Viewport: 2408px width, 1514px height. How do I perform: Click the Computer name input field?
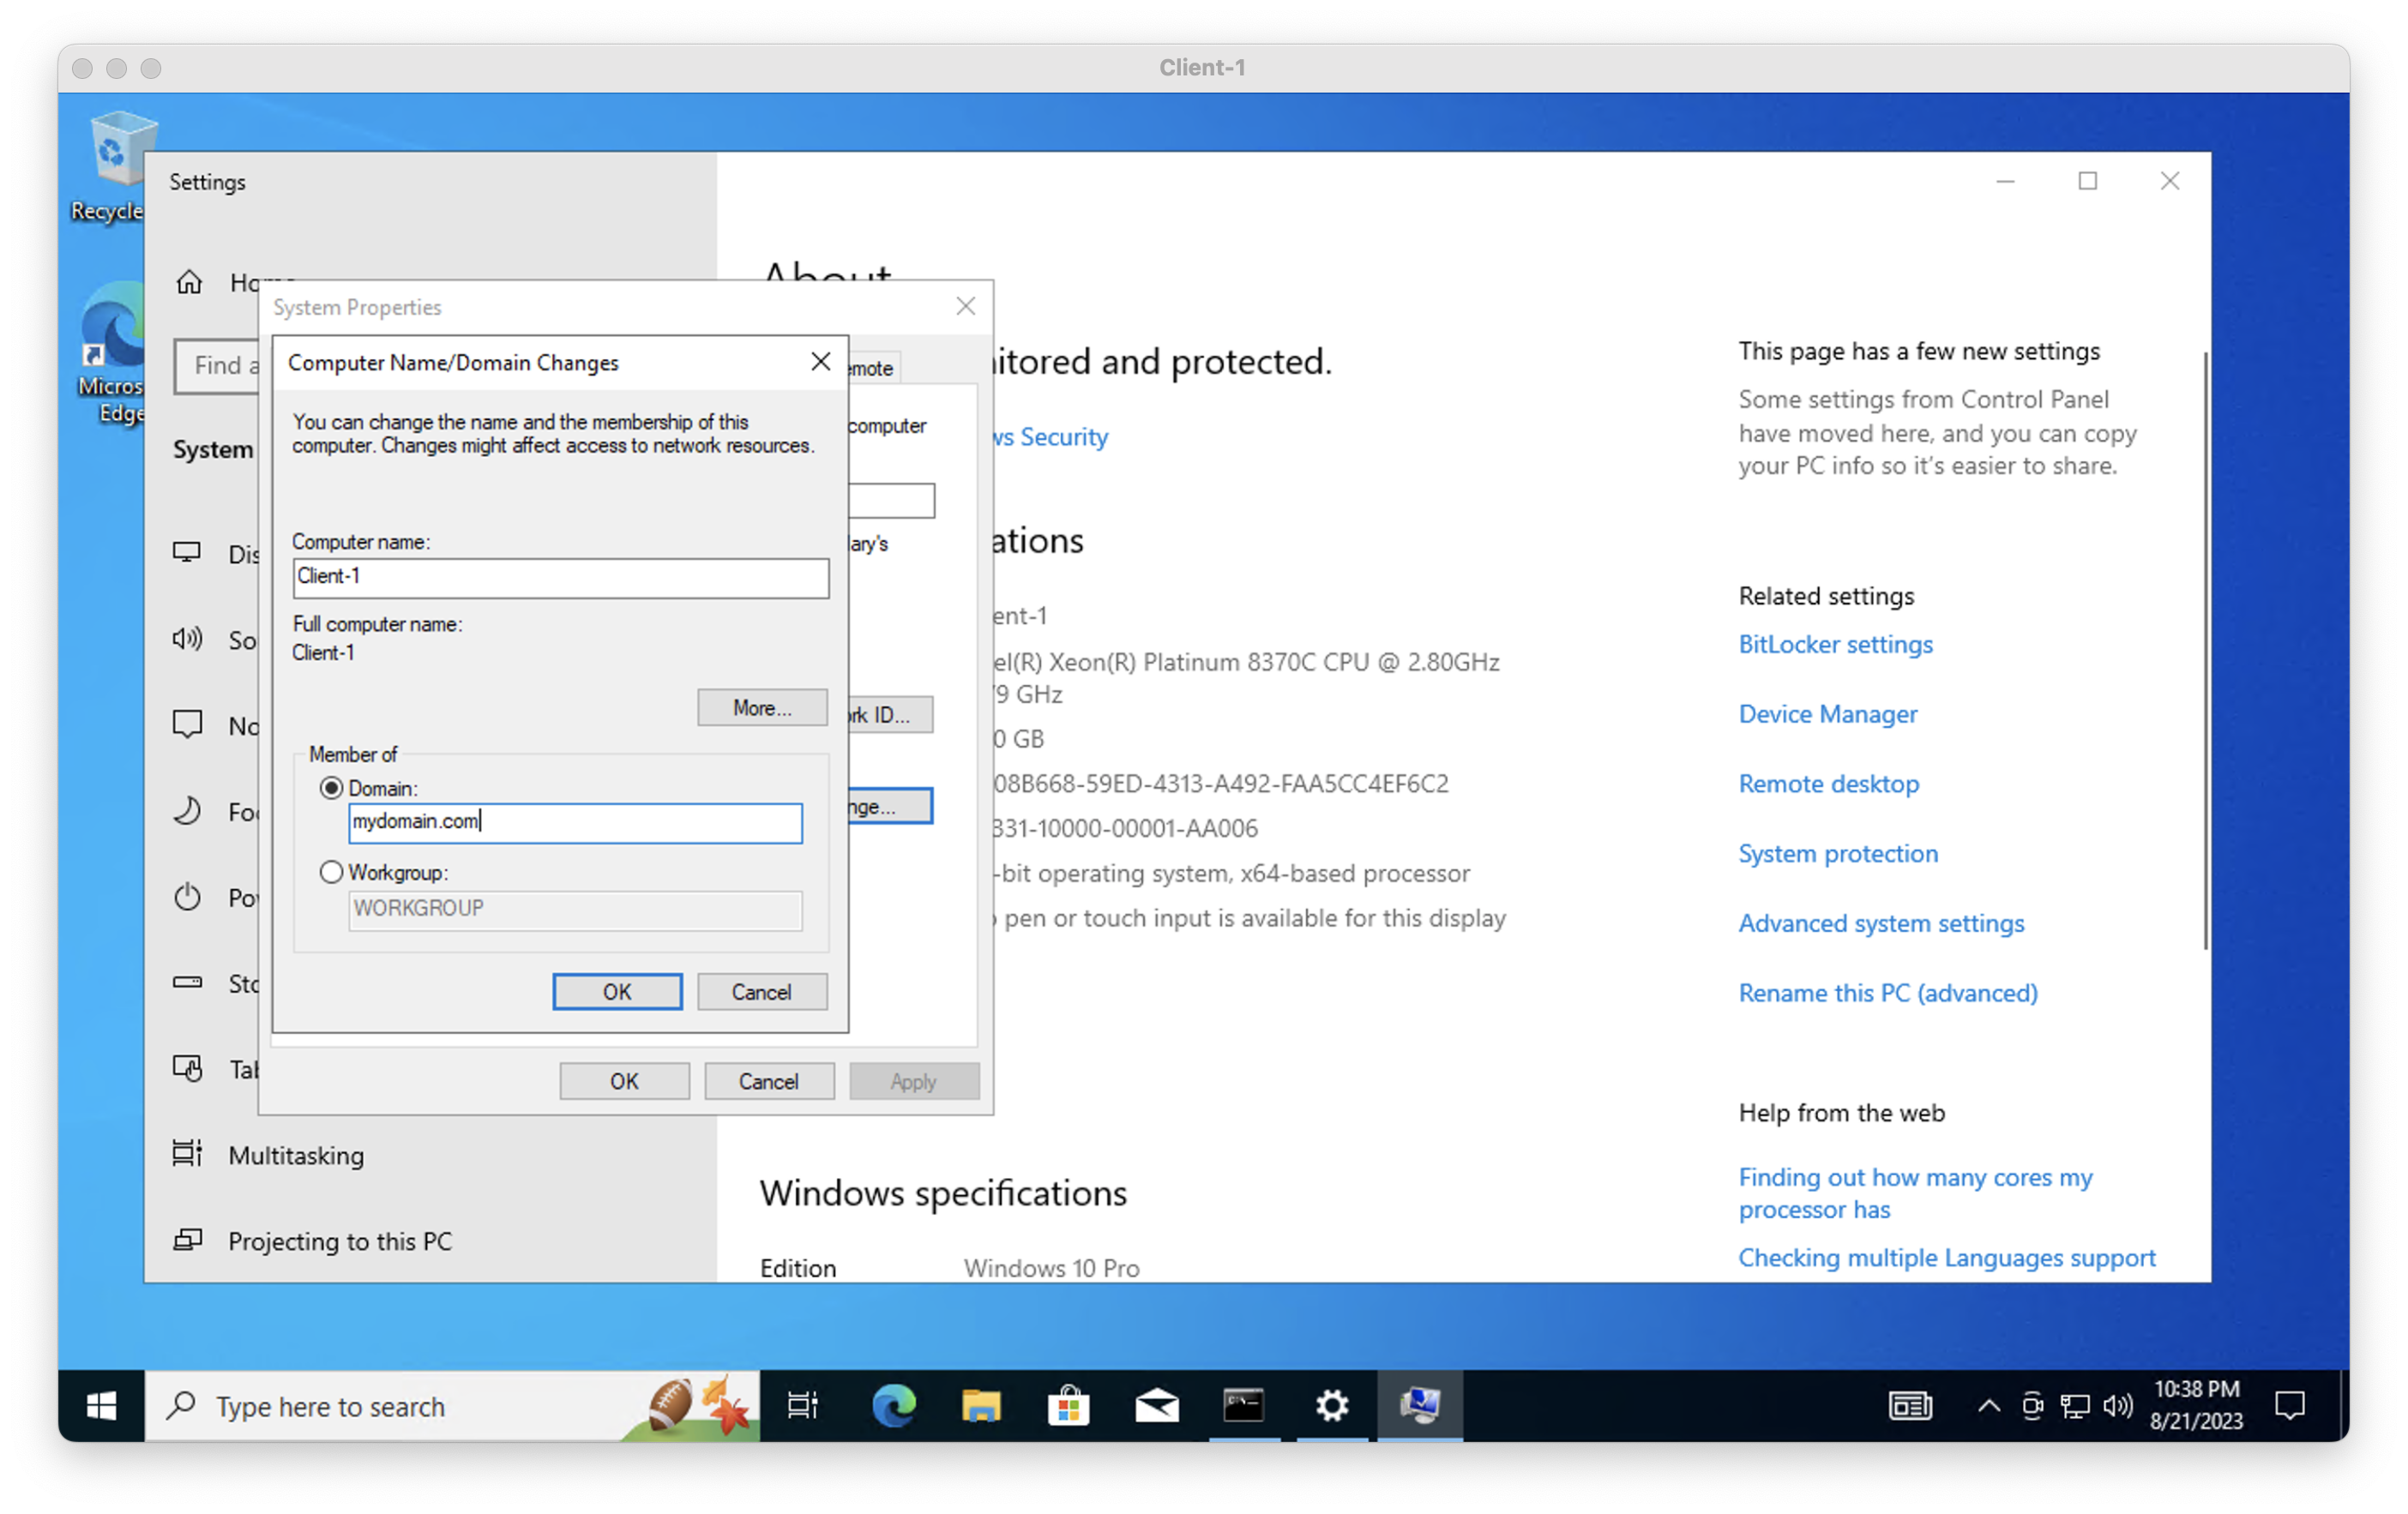pos(560,577)
